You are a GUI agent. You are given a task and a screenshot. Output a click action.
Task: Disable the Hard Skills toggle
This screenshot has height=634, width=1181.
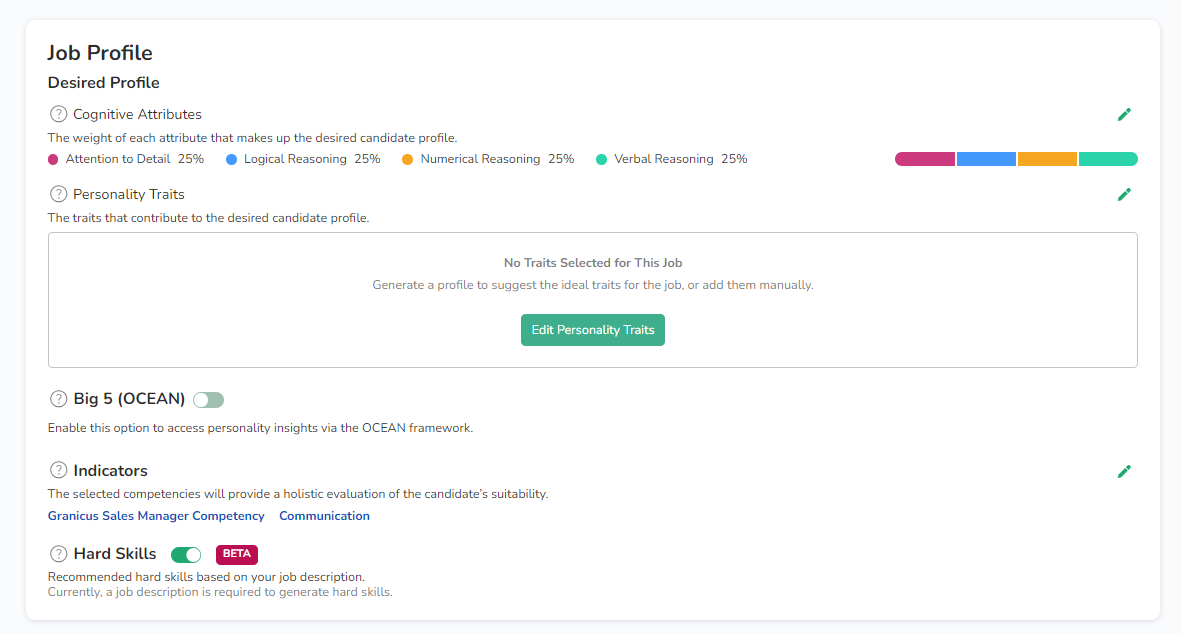[186, 554]
